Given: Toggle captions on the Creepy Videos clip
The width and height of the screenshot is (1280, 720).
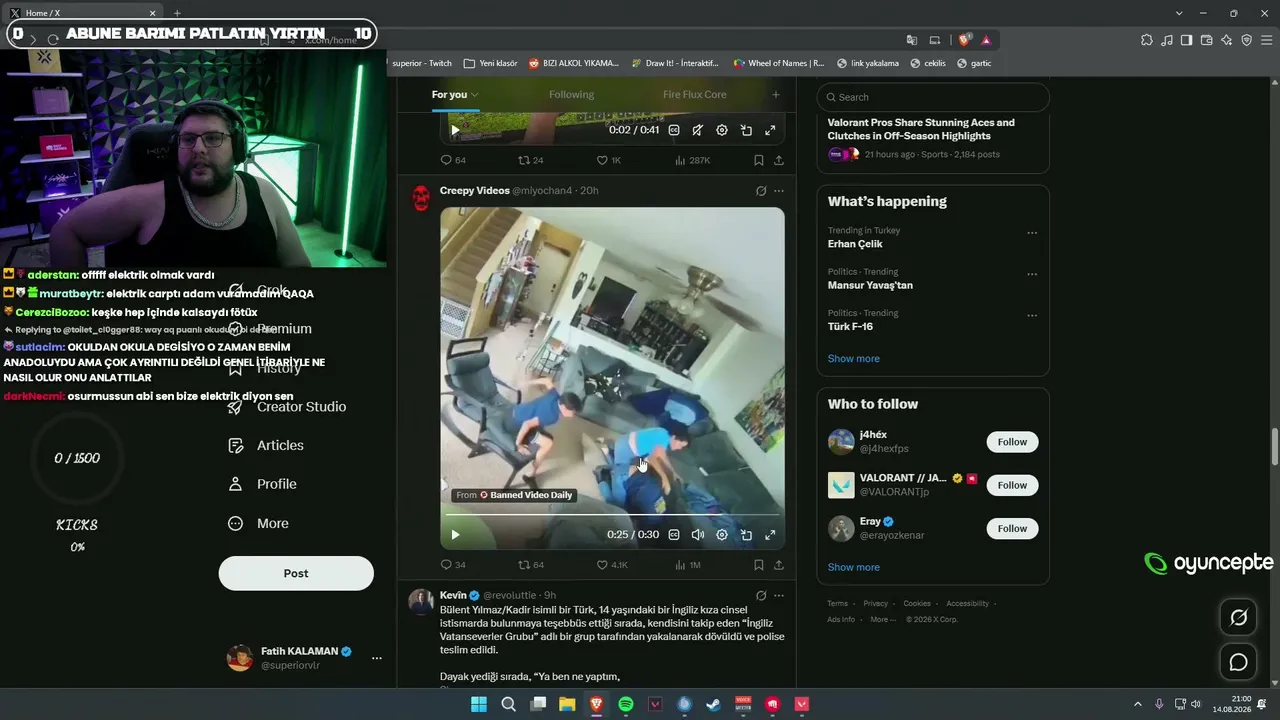Looking at the screenshot, I should 674,535.
